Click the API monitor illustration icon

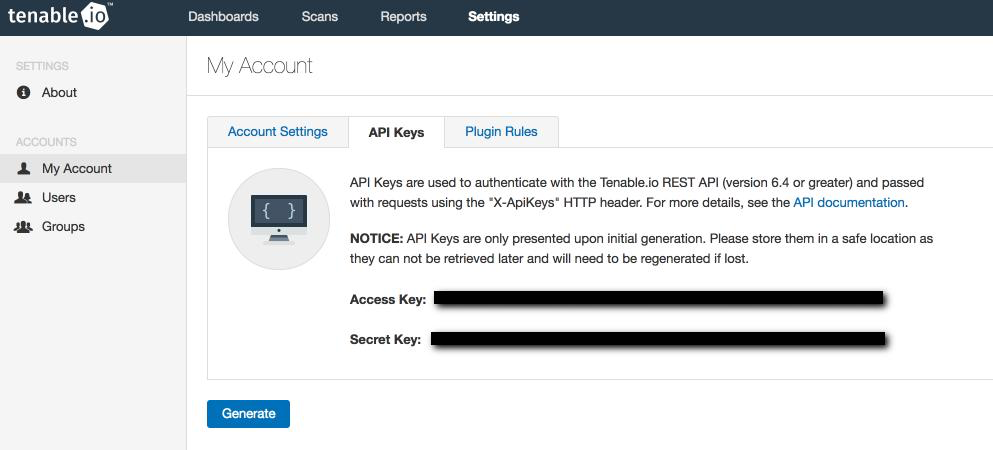(279, 219)
